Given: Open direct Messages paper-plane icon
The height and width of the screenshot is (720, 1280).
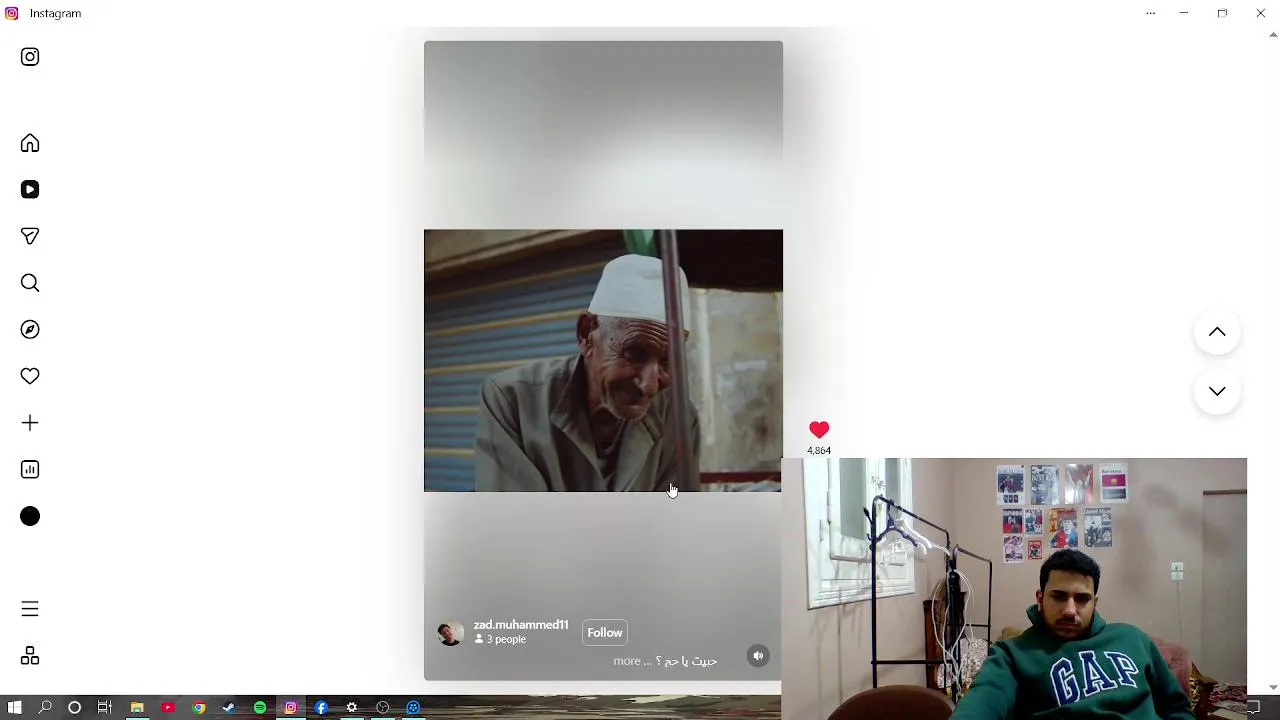Looking at the screenshot, I should pos(30,236).
